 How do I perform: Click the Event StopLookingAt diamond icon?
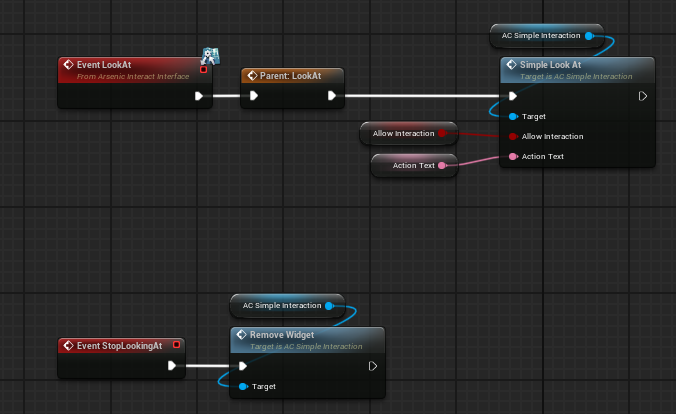click(x=69, y=345)
